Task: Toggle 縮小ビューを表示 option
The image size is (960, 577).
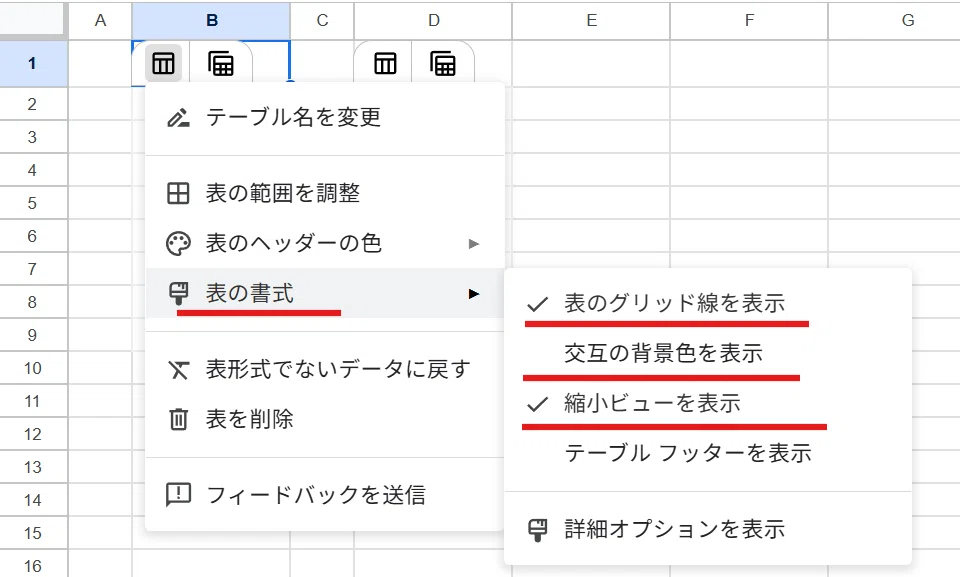Action: 708,404
